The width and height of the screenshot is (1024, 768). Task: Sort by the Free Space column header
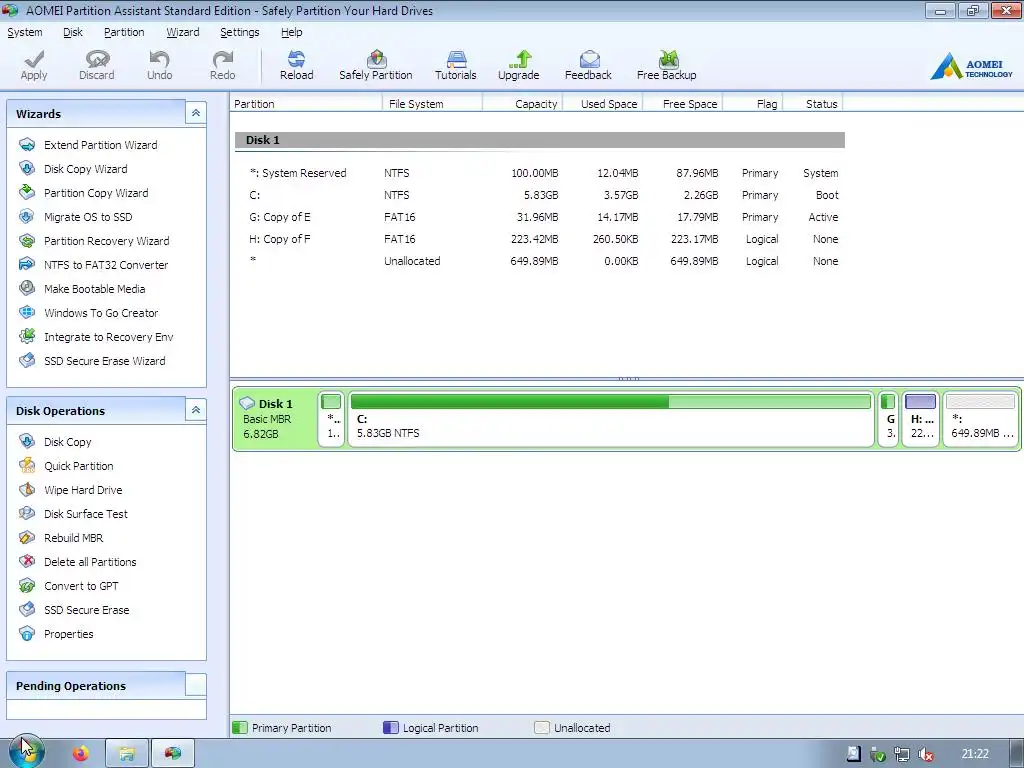coord(682,104)
